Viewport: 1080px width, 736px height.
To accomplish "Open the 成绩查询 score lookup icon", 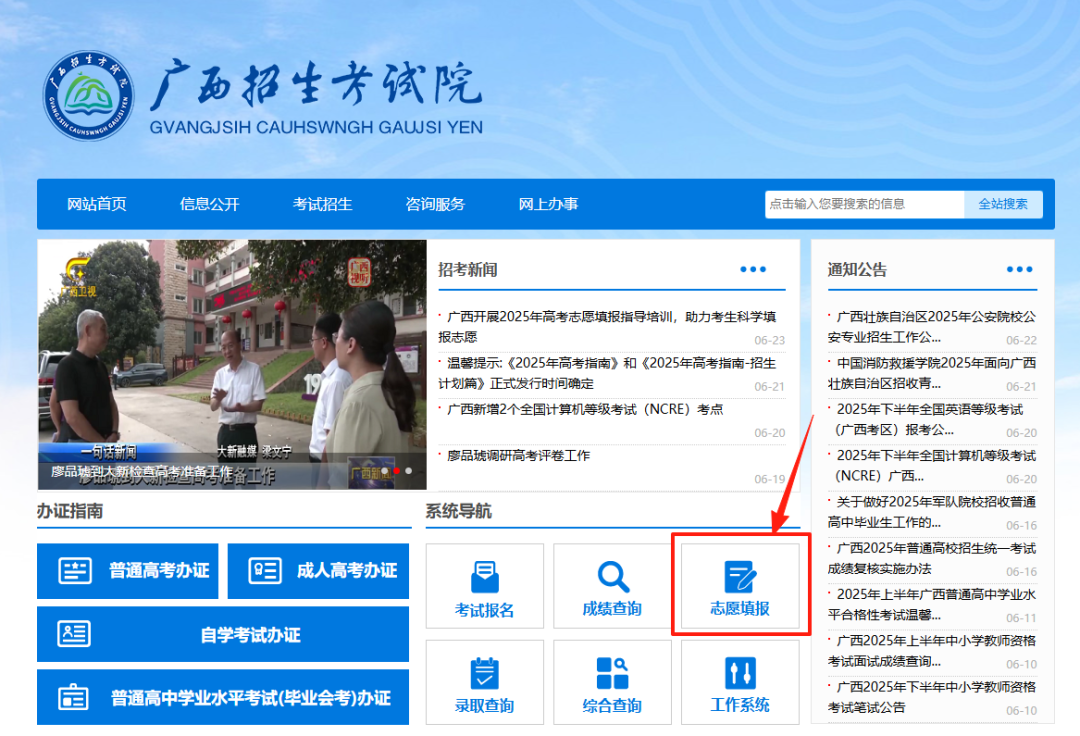I will tap(612, 577).
